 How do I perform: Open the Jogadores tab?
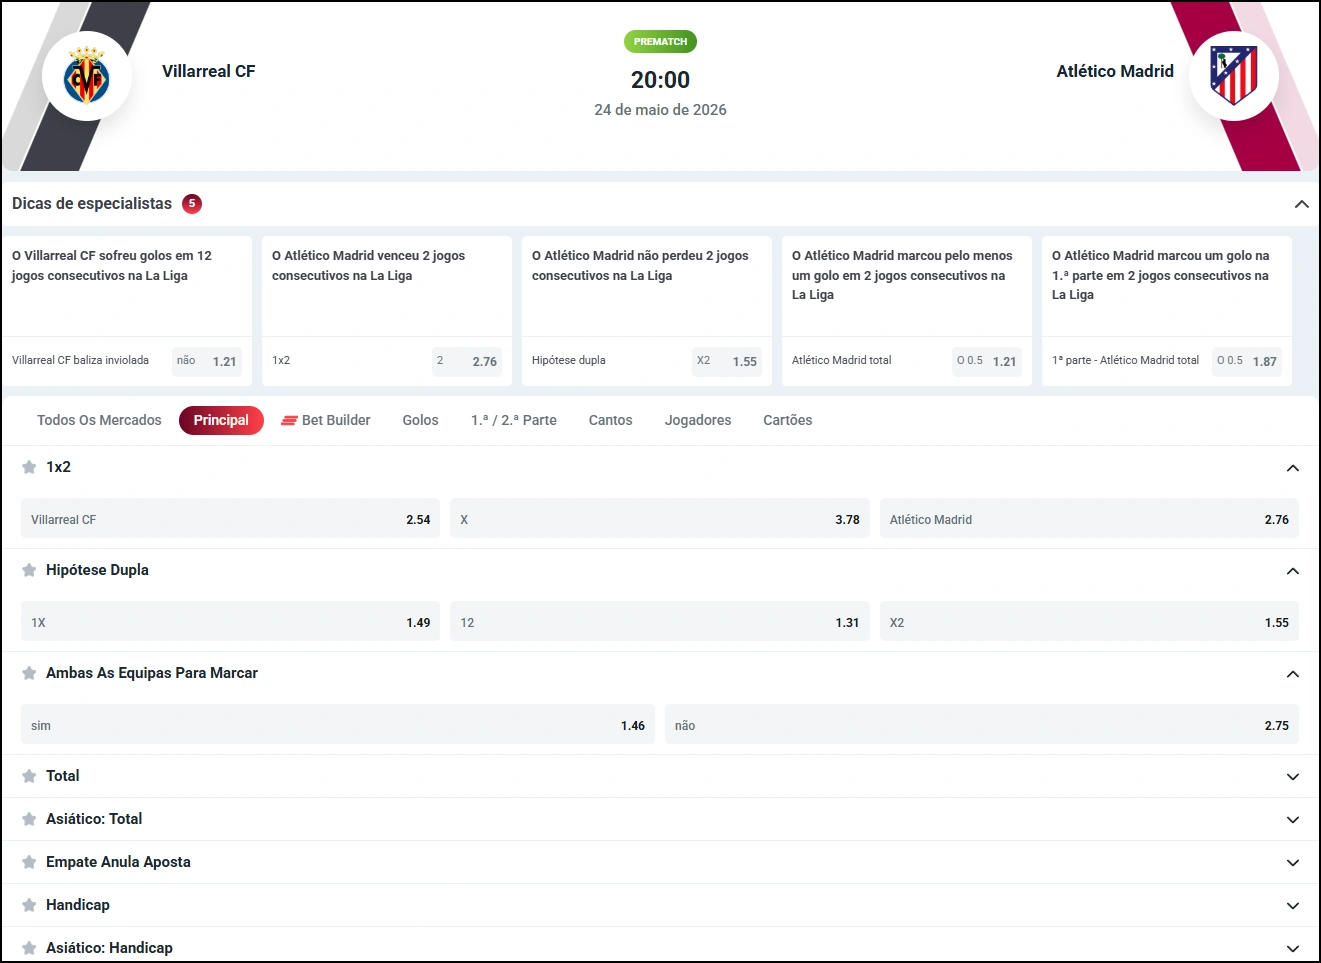[x=698, y=420]
